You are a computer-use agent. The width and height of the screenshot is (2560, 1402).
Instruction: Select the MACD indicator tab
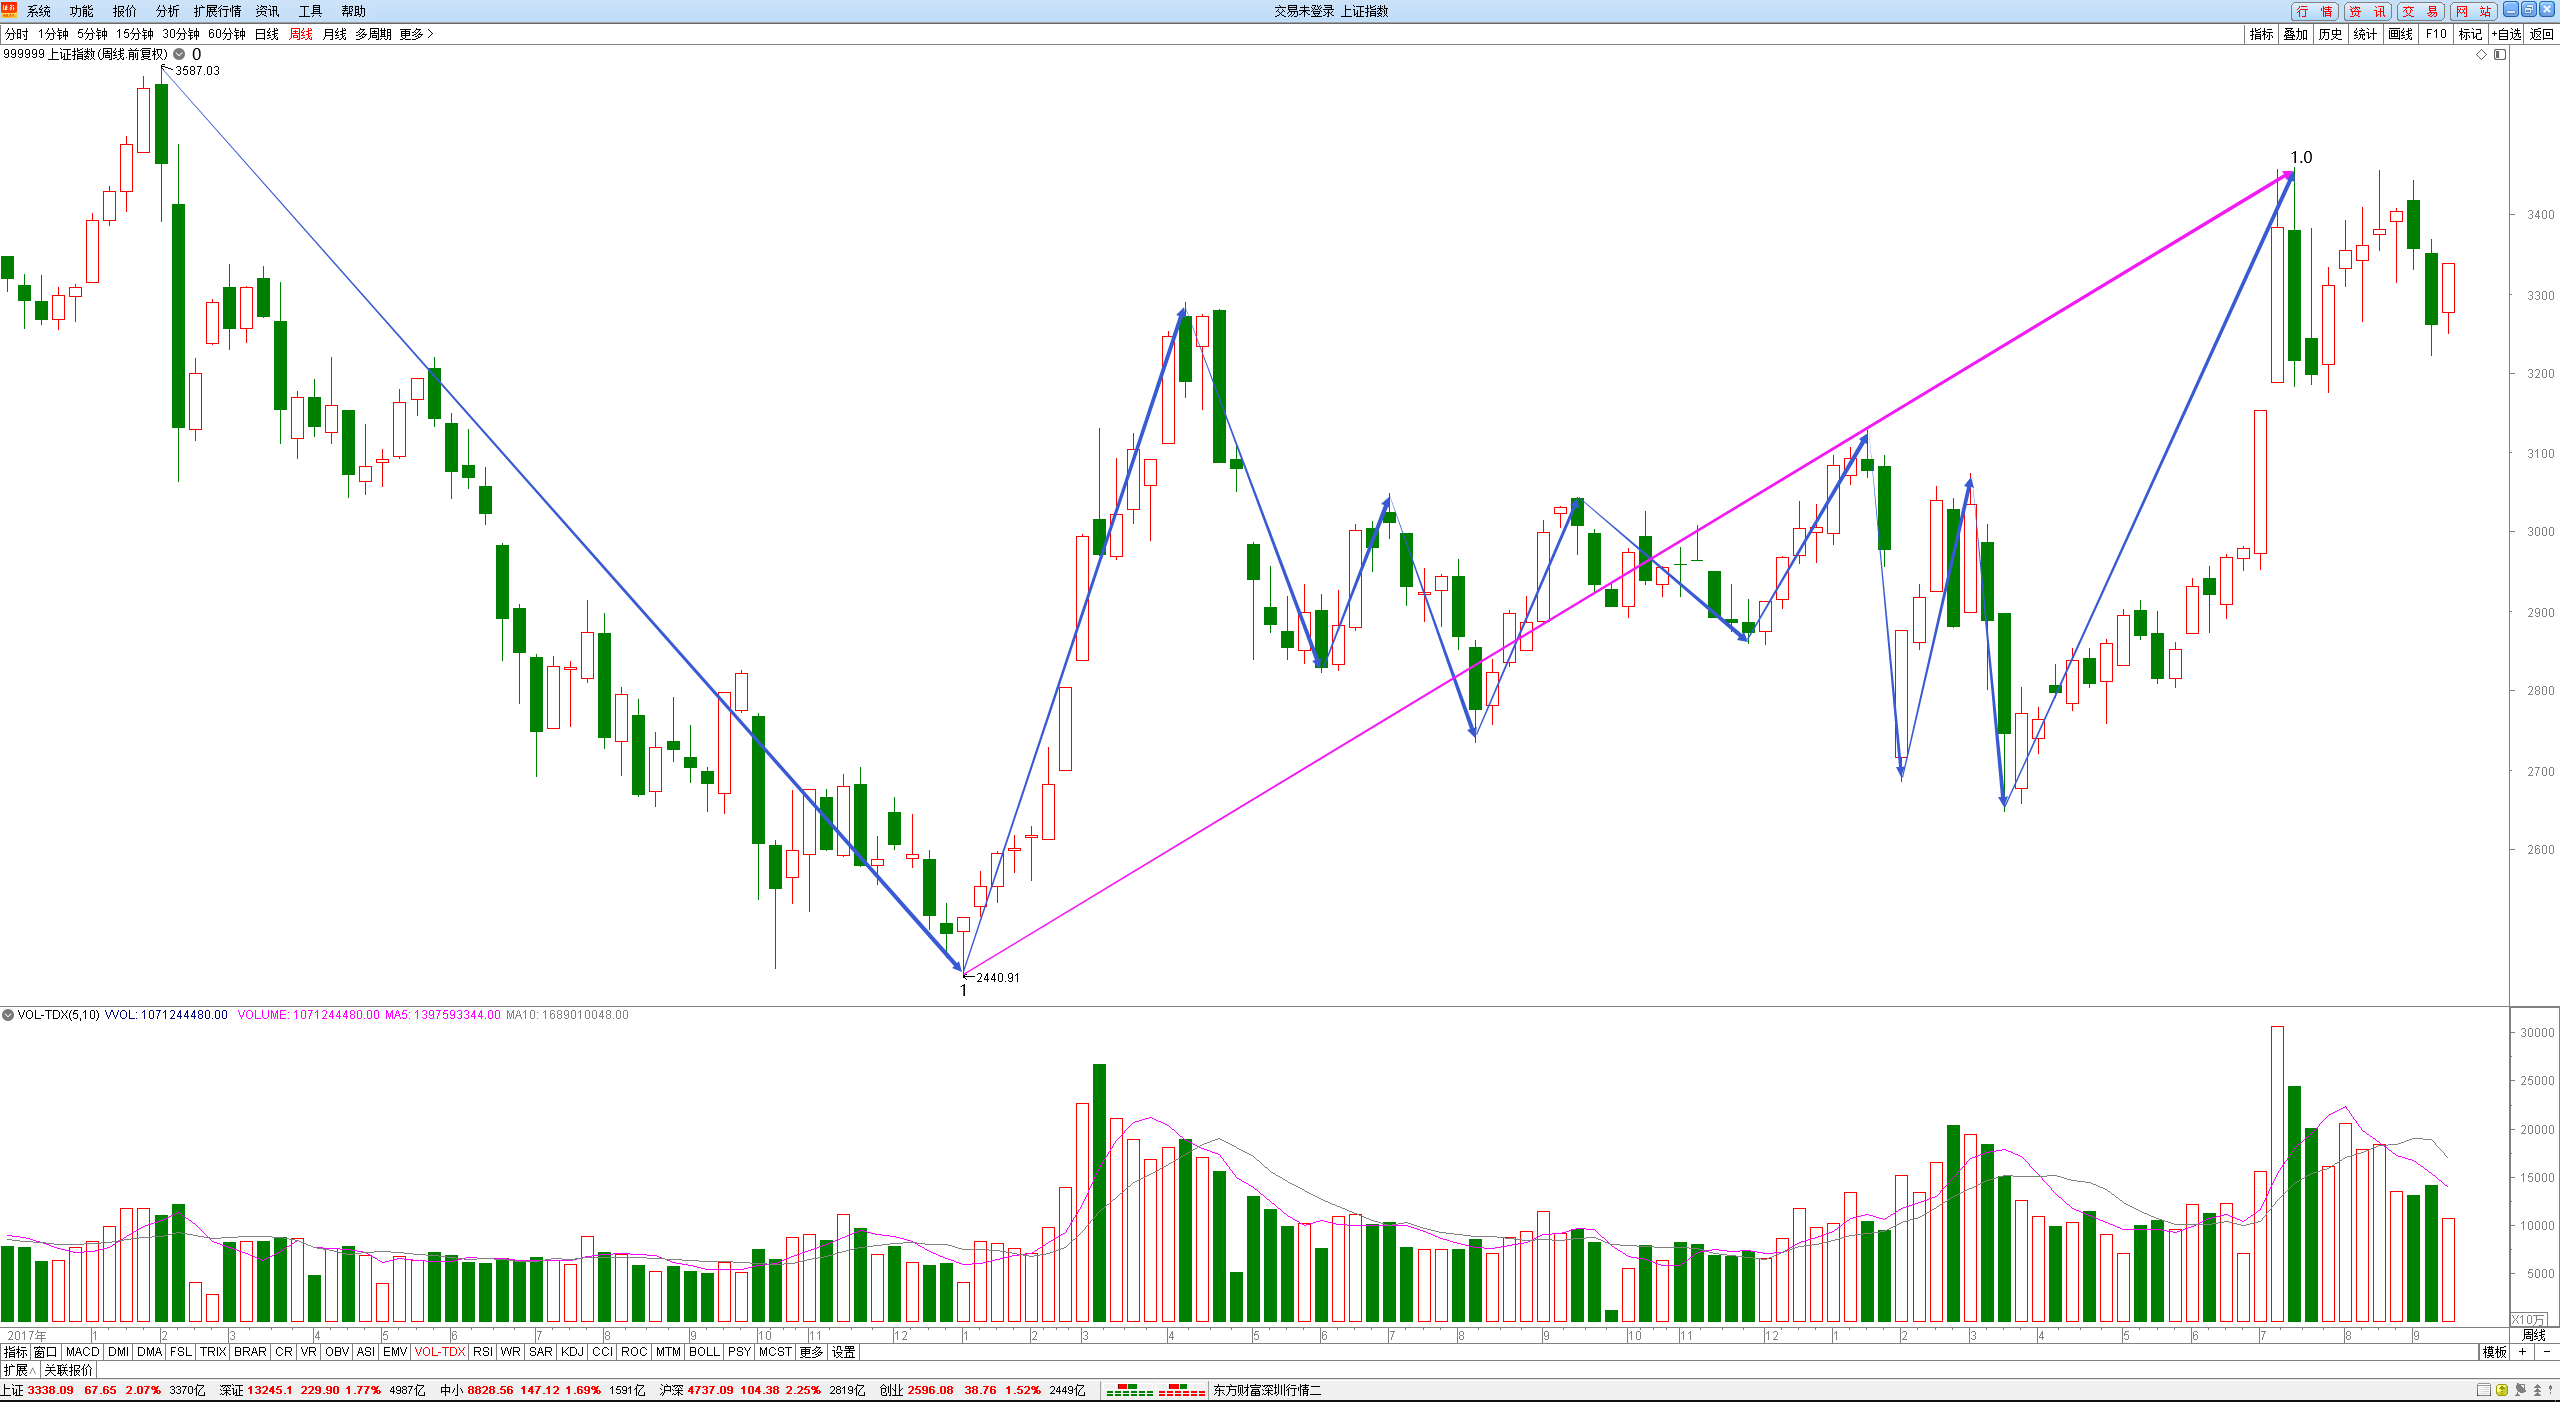point(83,1352)
